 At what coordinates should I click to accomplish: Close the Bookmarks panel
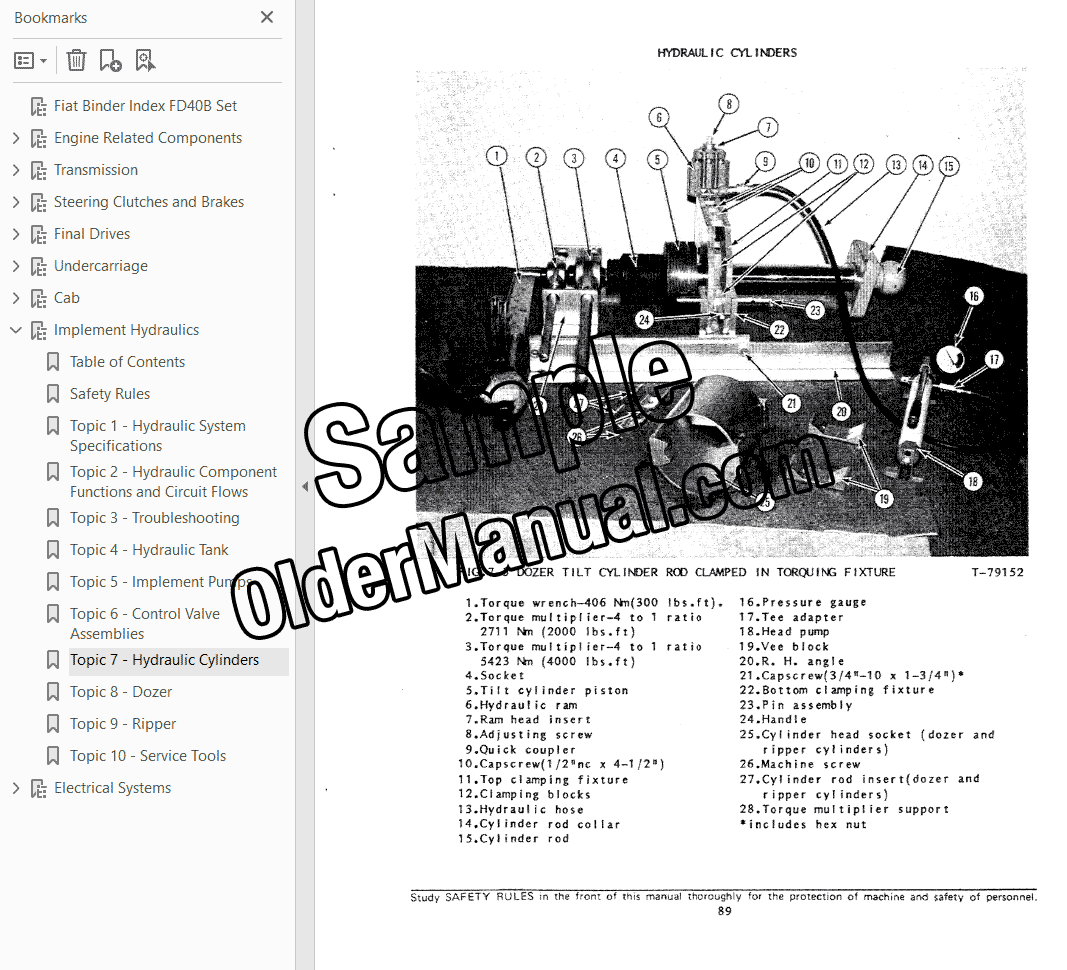pyautogui.click(x=267, y=17)
